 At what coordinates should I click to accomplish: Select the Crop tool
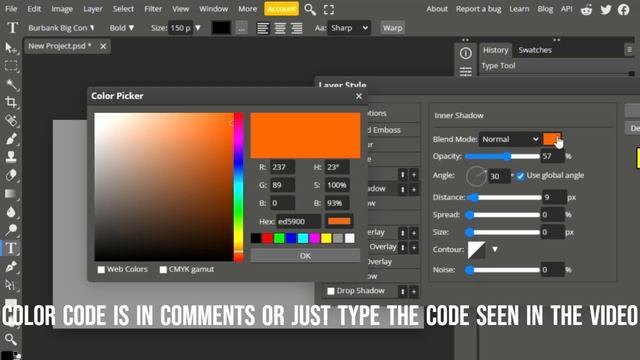pos(11,102)
